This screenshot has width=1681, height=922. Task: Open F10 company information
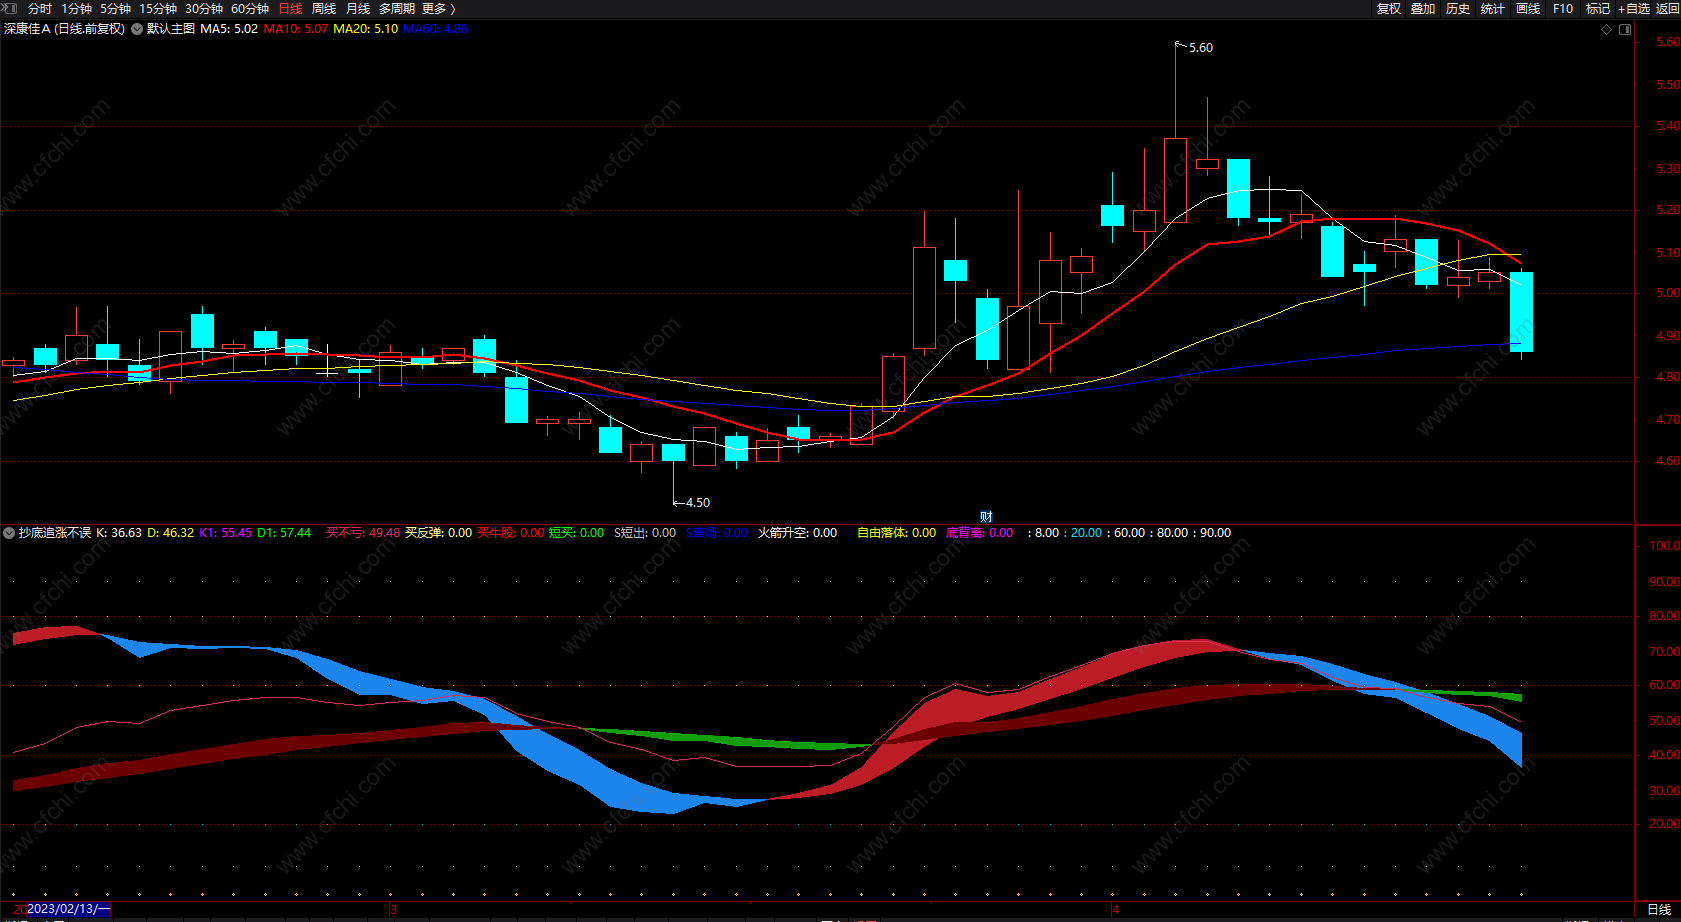click(x=1563, y=9)
